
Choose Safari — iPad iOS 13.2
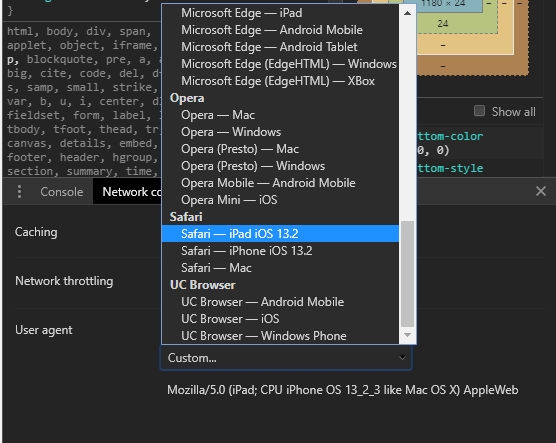280,234
